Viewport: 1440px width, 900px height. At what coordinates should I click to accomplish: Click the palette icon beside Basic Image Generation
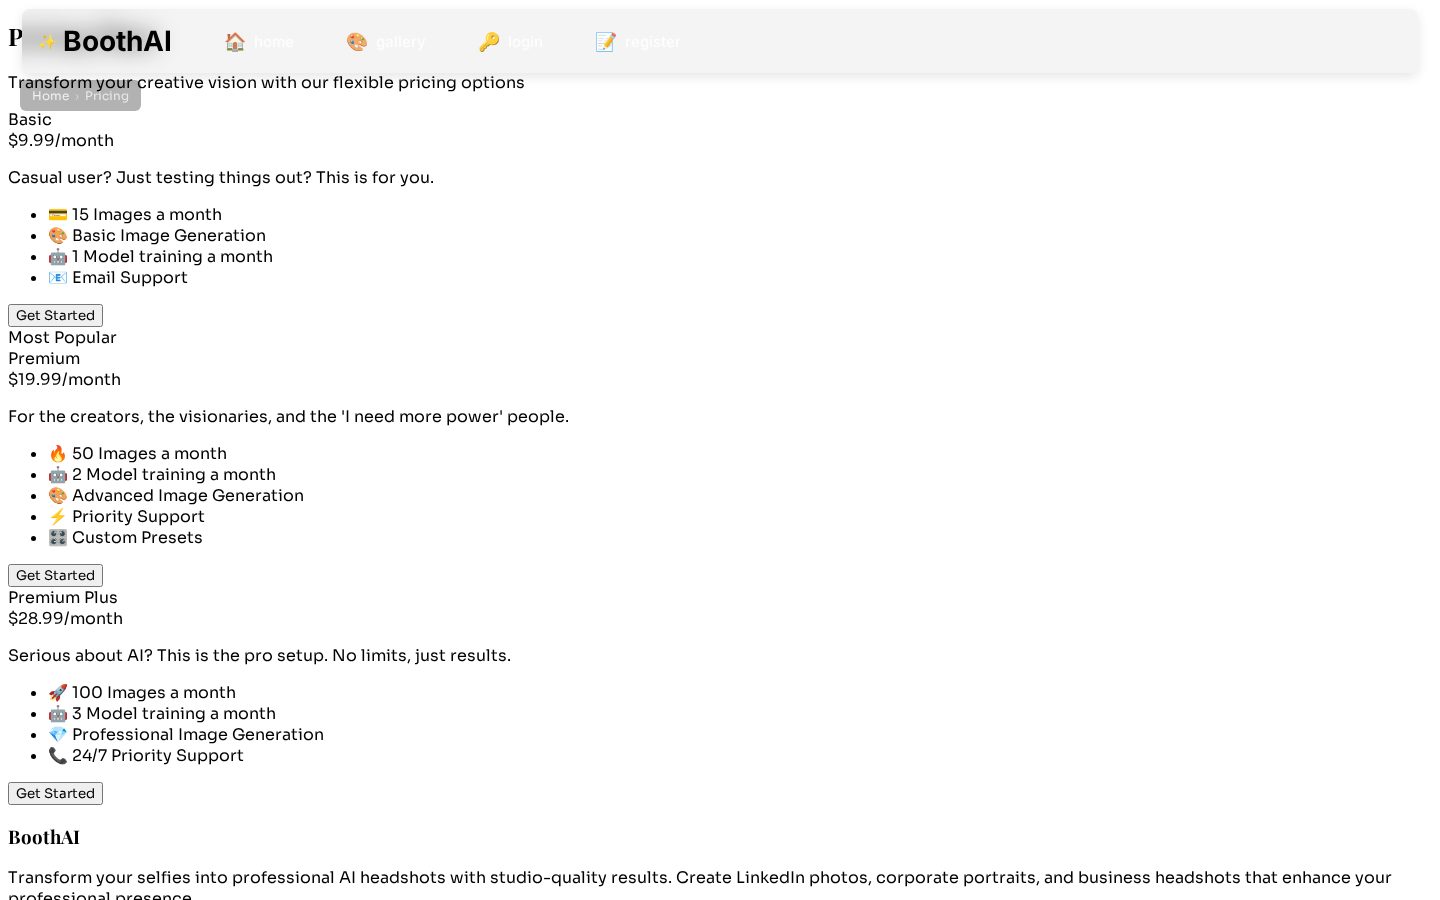tap(58, 235)
